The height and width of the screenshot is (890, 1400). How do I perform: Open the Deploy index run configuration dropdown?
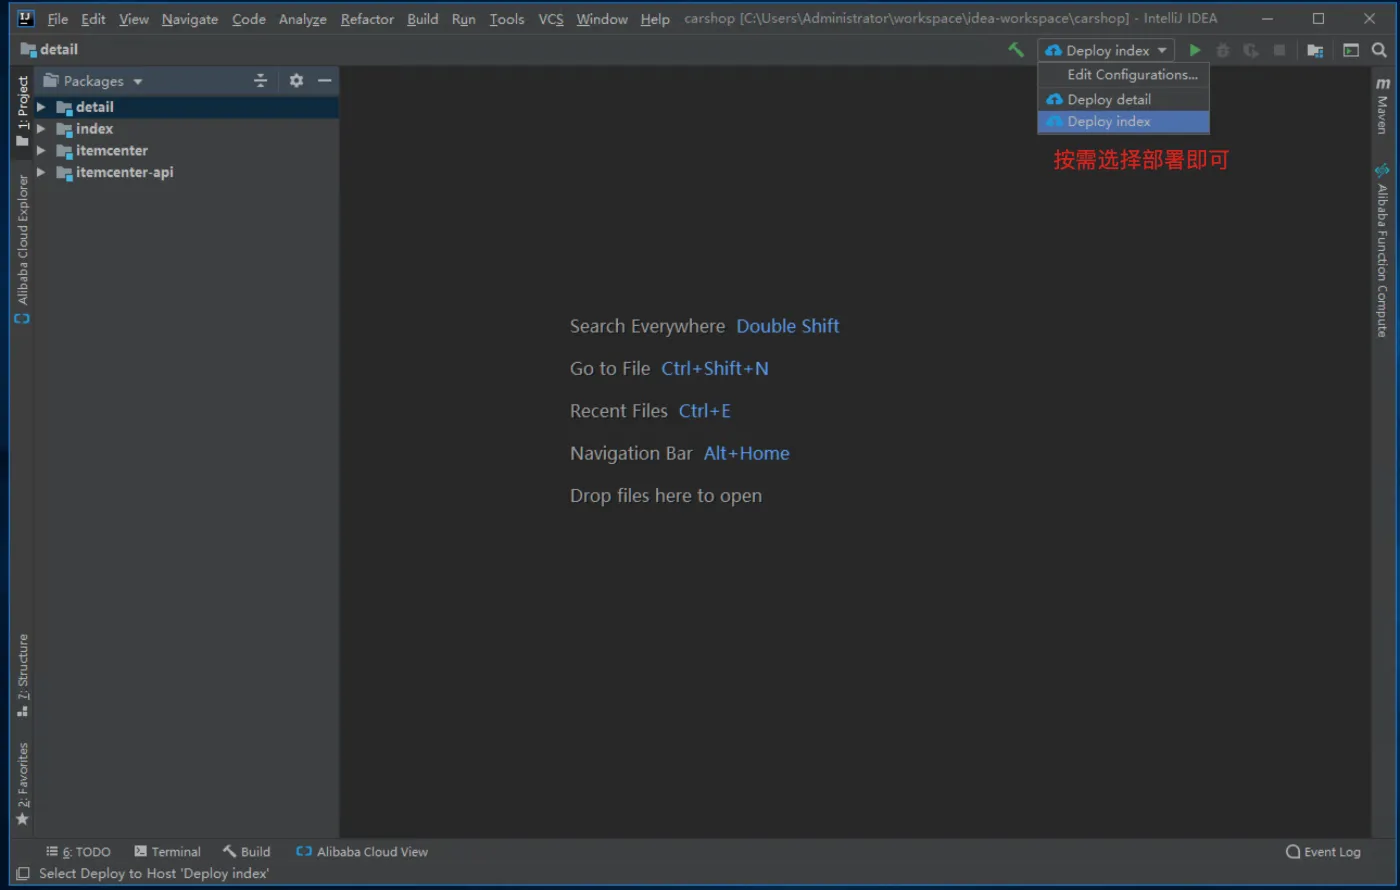click(1106, 50)
